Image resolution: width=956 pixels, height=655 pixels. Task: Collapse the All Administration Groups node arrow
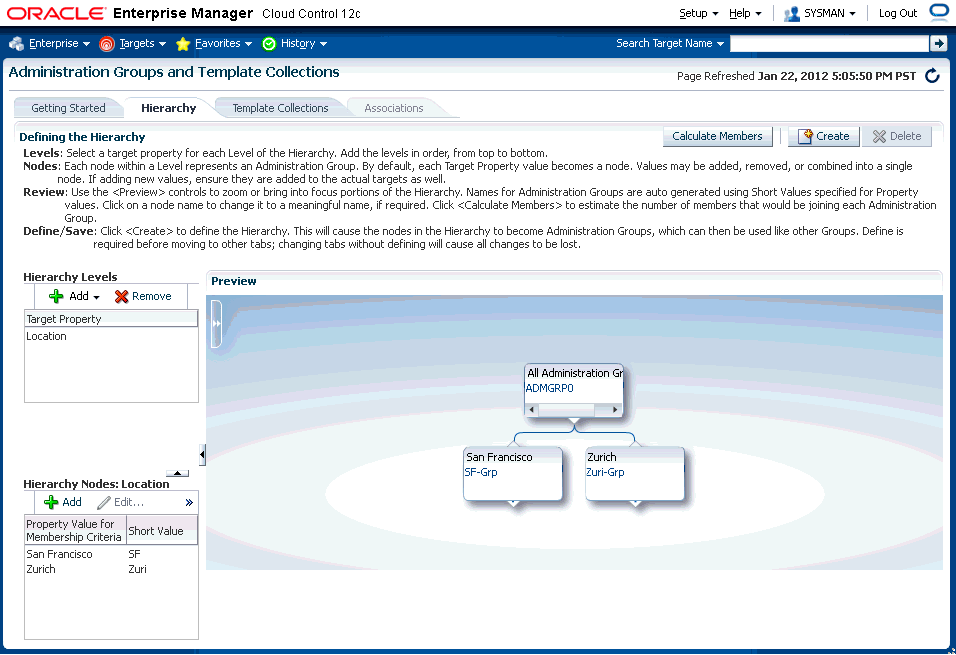(x=574, y=421)
